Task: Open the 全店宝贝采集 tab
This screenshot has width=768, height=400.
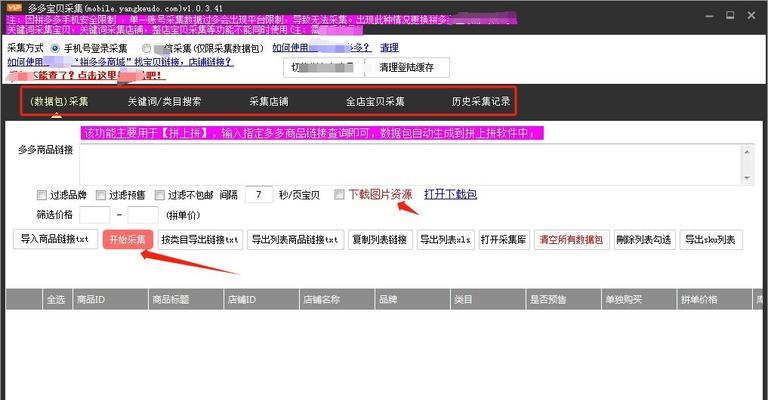Action: [x=375, y=101]
